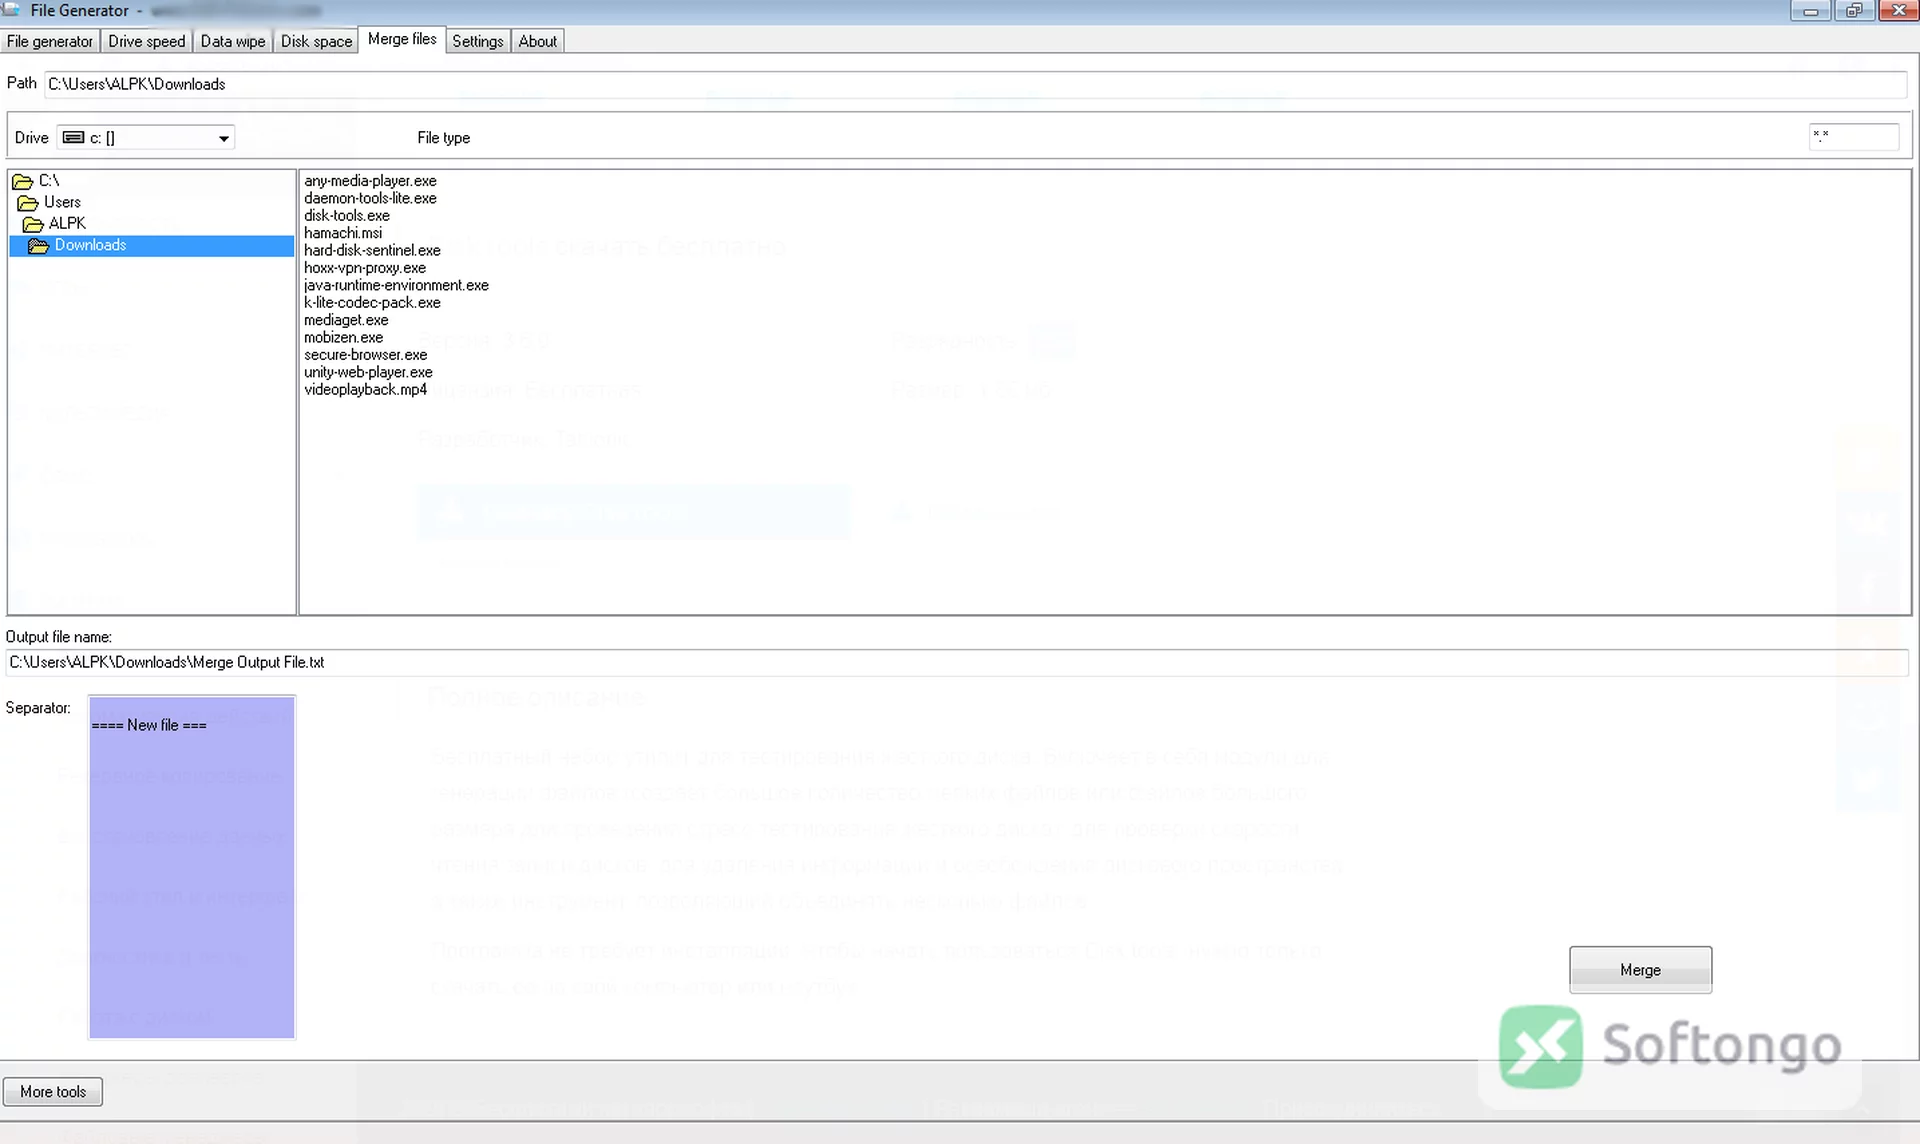Select unity-web-player.exe file
This screenshot has width=1920, height=1144.
[x=368, y=372]
